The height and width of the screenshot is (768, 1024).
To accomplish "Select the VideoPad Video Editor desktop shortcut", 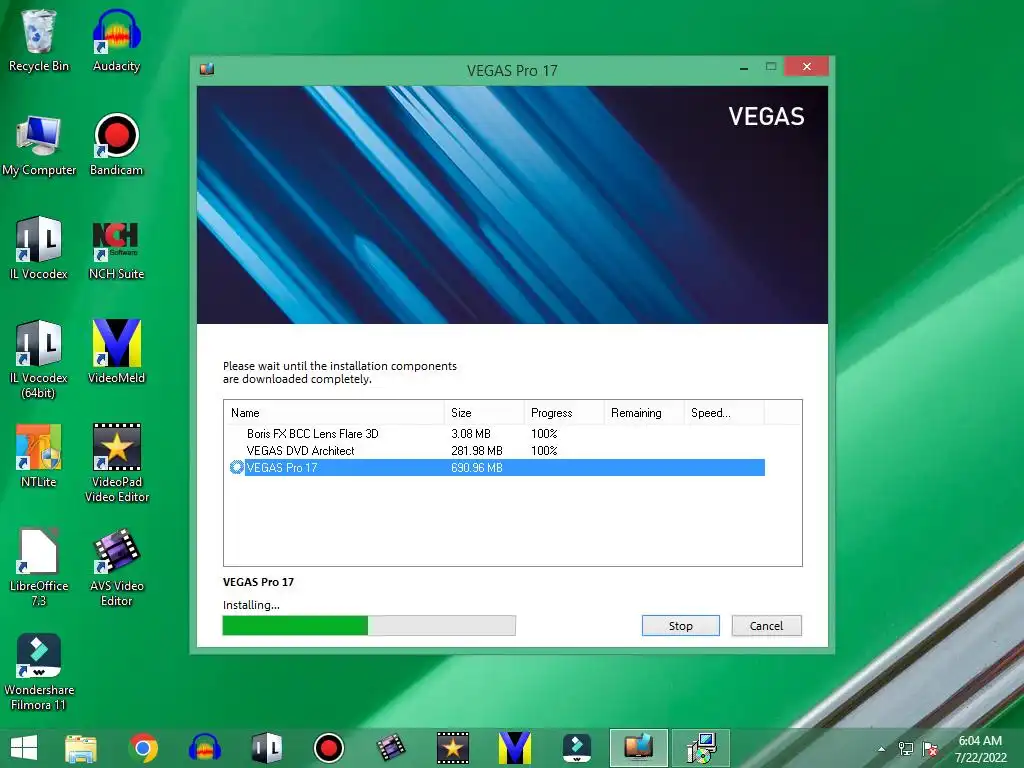I will pyautogui.click(x=116, y=463).
